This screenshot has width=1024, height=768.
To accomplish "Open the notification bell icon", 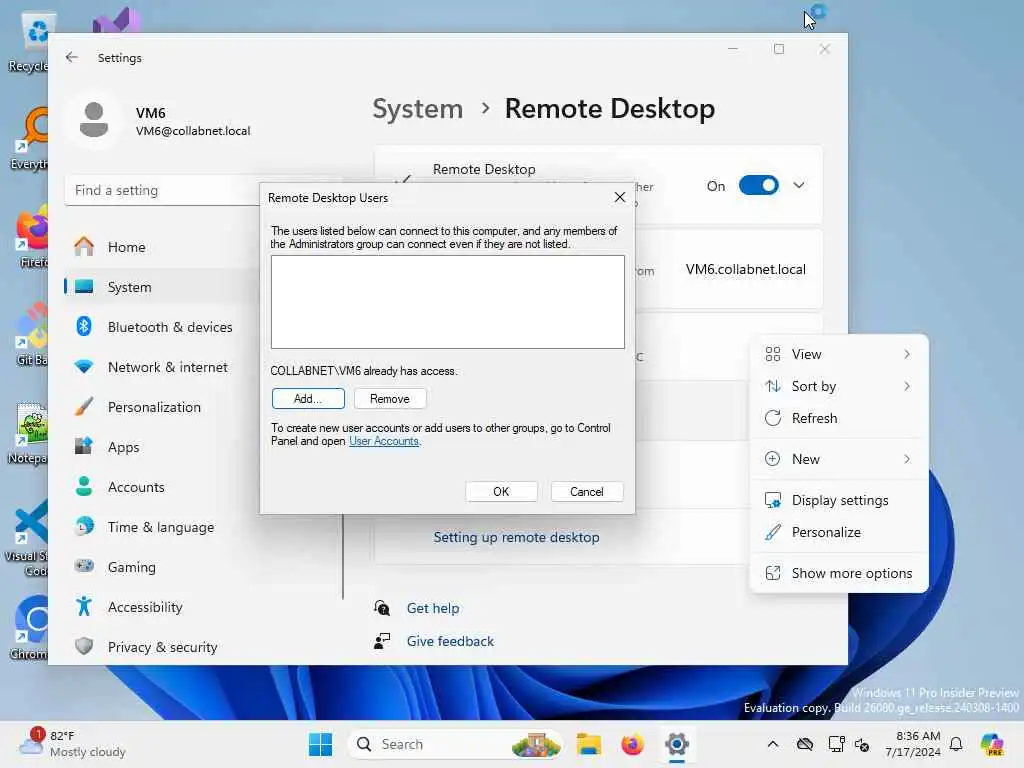I will 956,744.
